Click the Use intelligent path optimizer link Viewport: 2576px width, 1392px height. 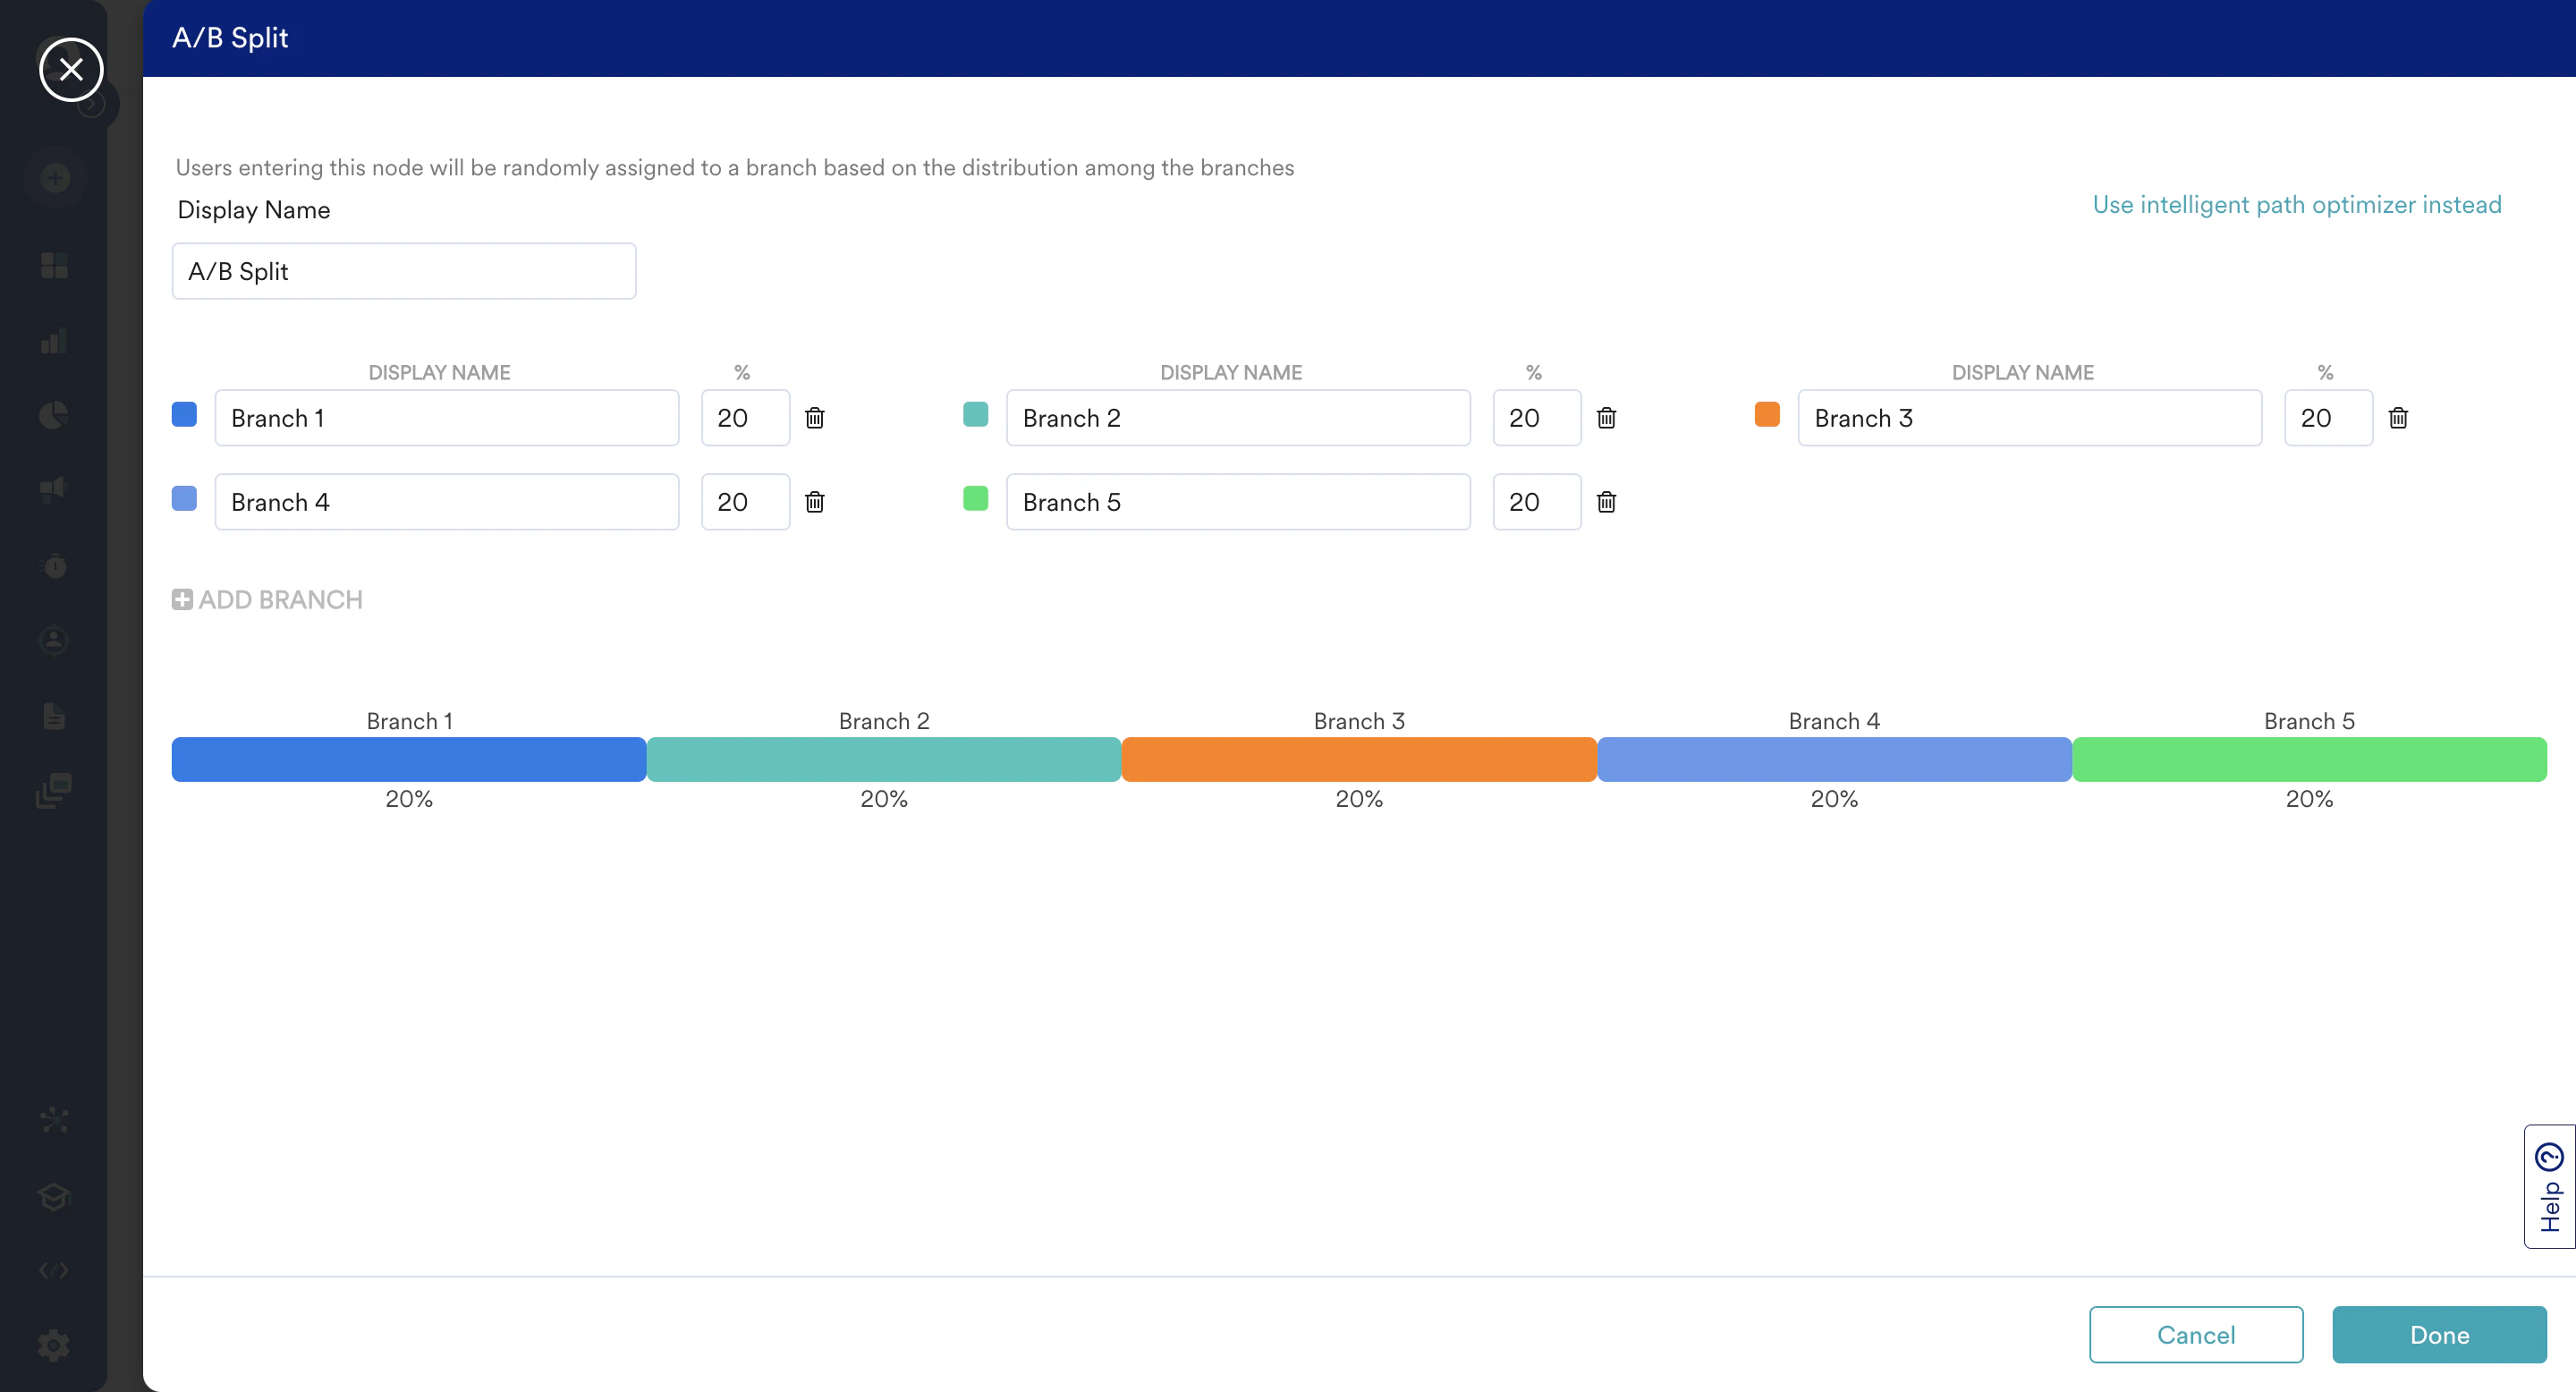click(x=2296, y=205)
